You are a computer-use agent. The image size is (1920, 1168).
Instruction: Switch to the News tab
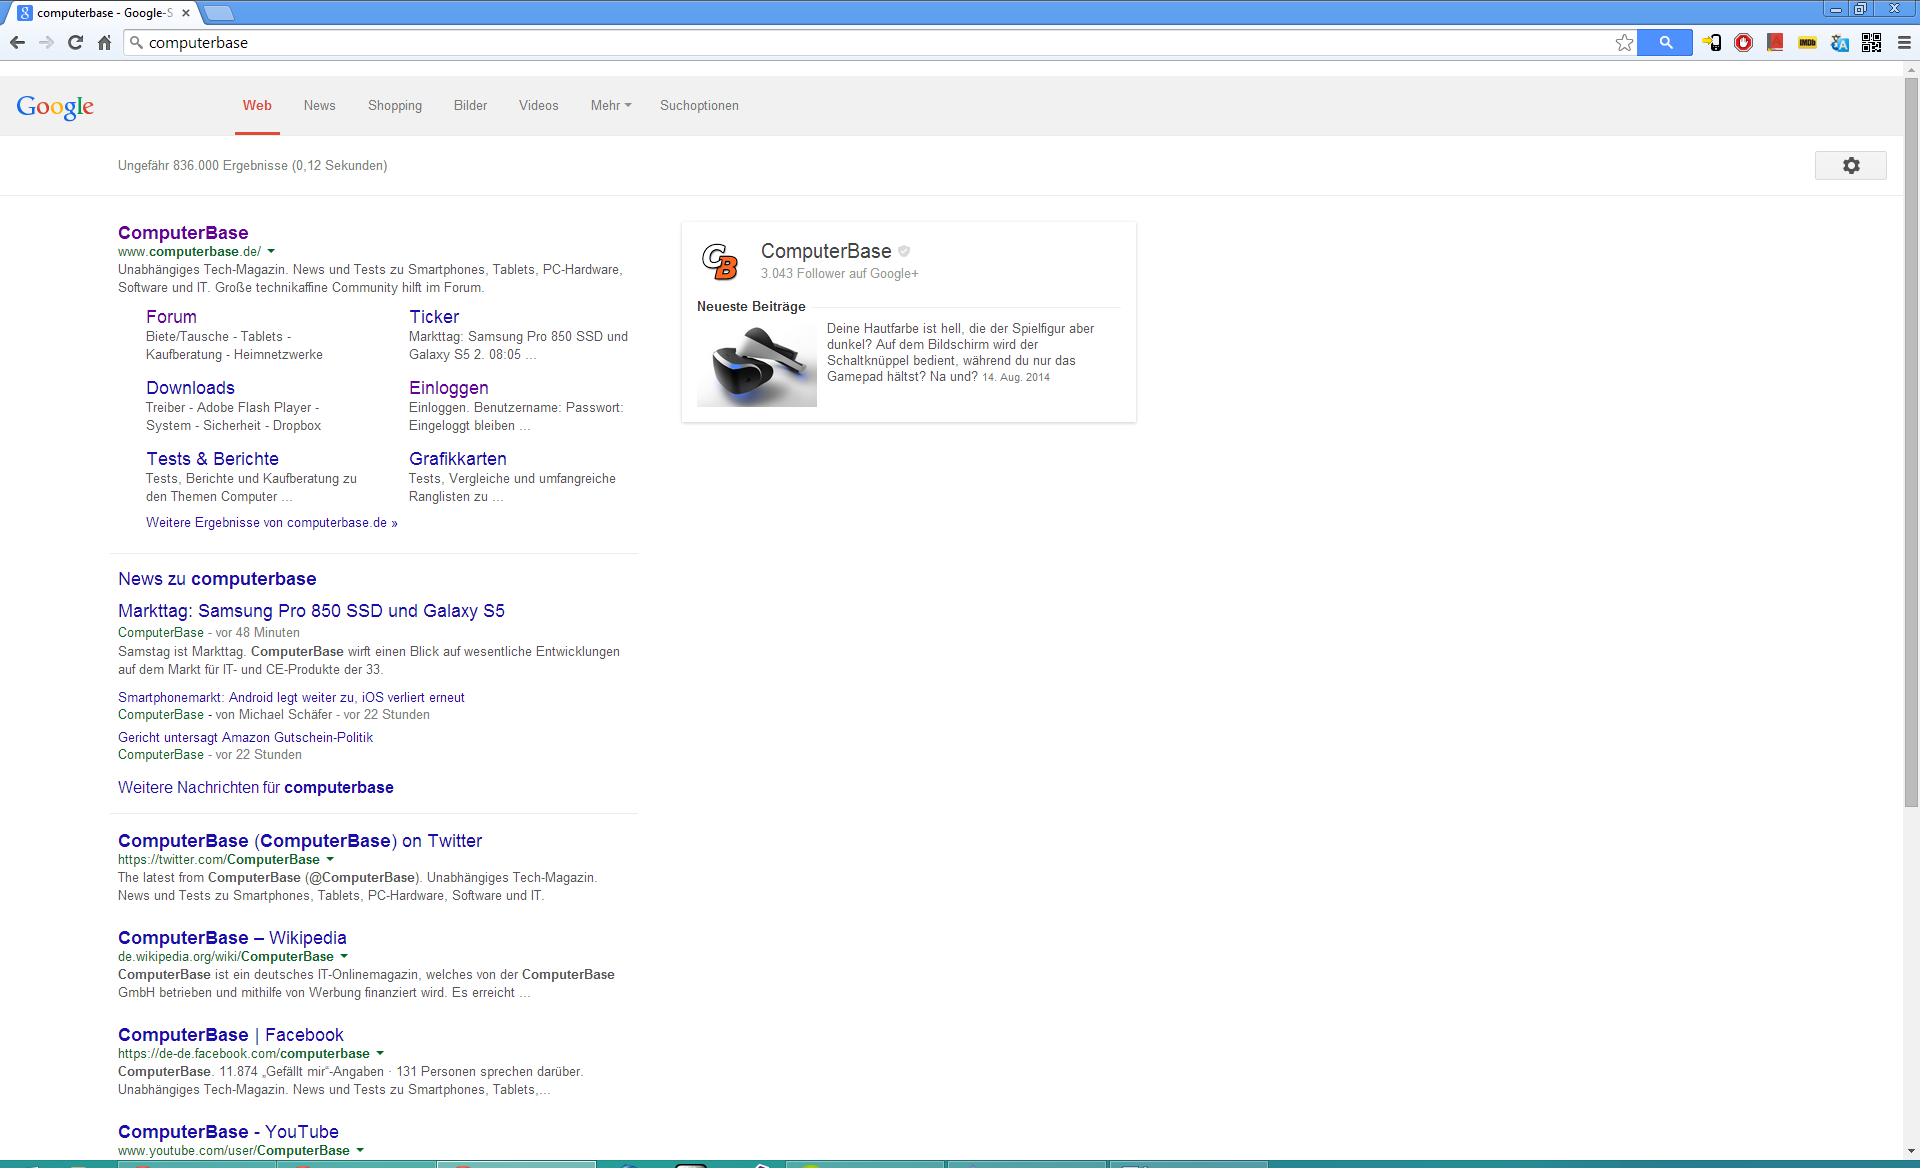(x=319, y=105)
